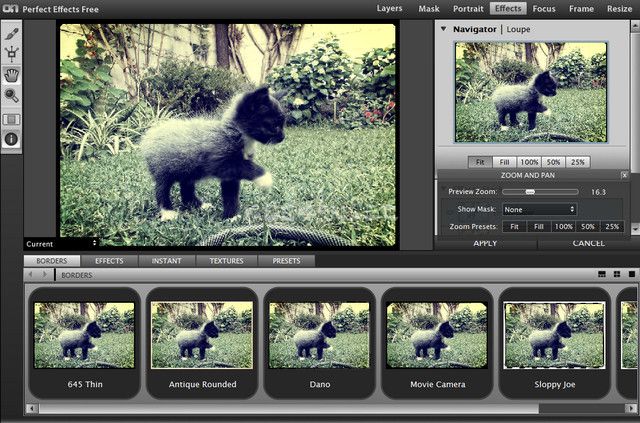The height and width of the screenshot is (423, 640).
Task: Open the Effects module
Action: (x=508, y=8)
